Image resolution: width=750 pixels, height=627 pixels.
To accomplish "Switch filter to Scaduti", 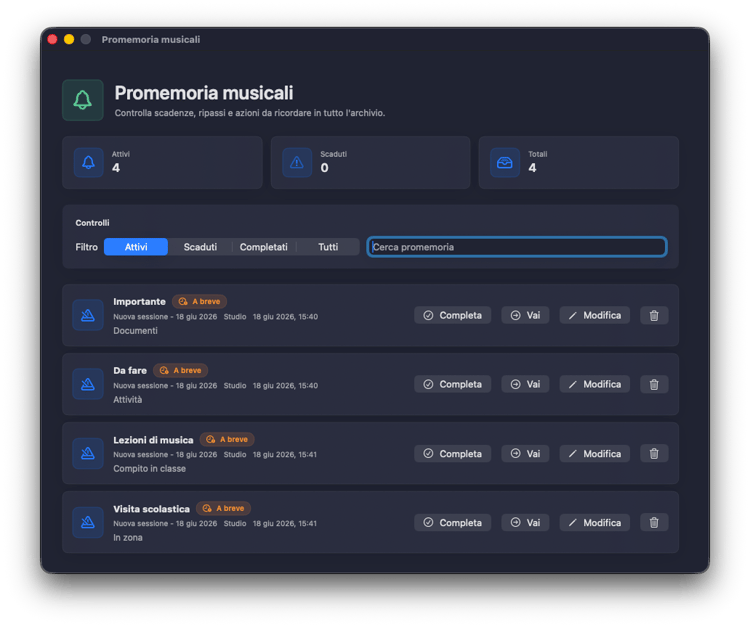I will click(200, 247).
